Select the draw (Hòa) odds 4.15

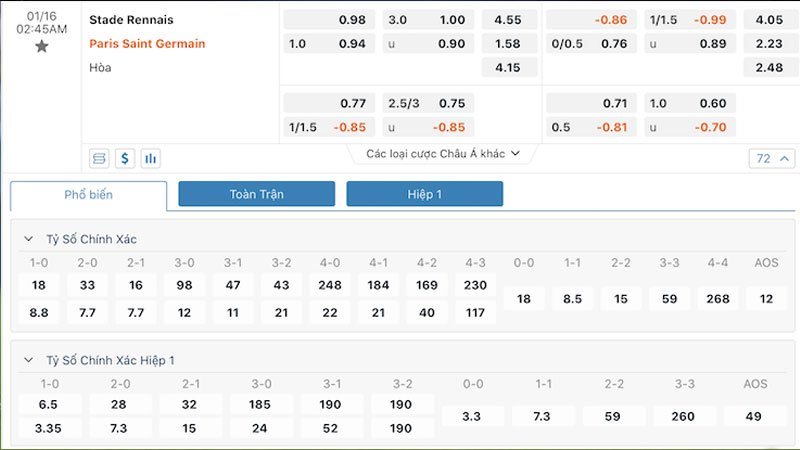pos(509,67)
